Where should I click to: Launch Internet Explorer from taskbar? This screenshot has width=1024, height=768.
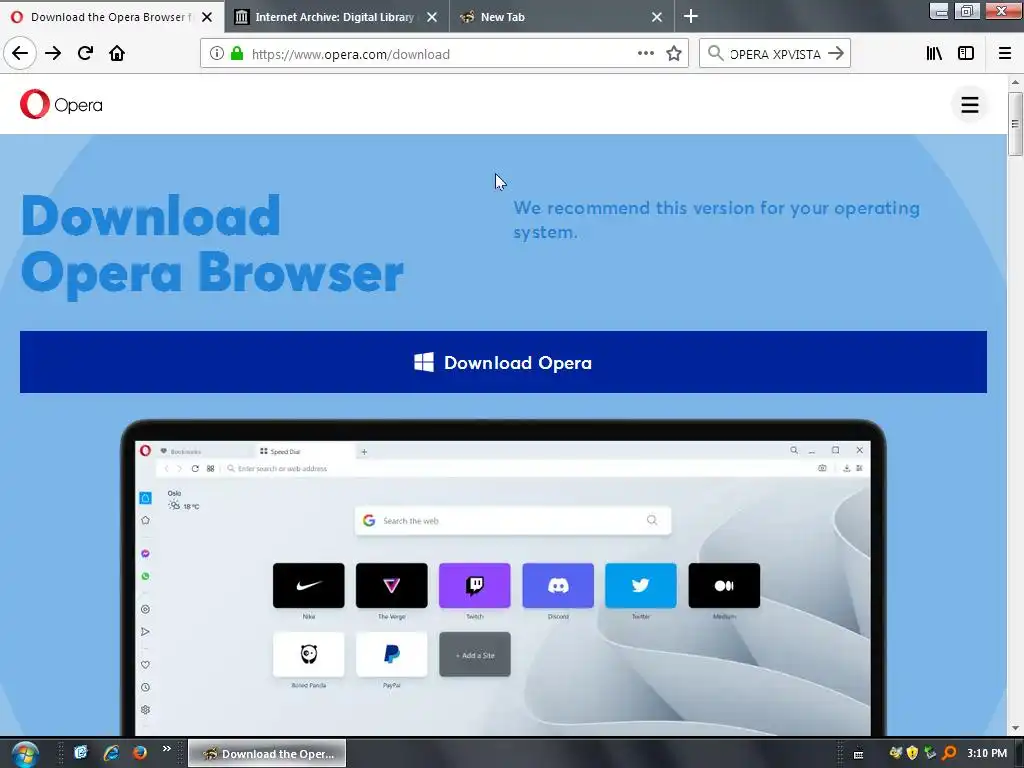click(111, 753)
